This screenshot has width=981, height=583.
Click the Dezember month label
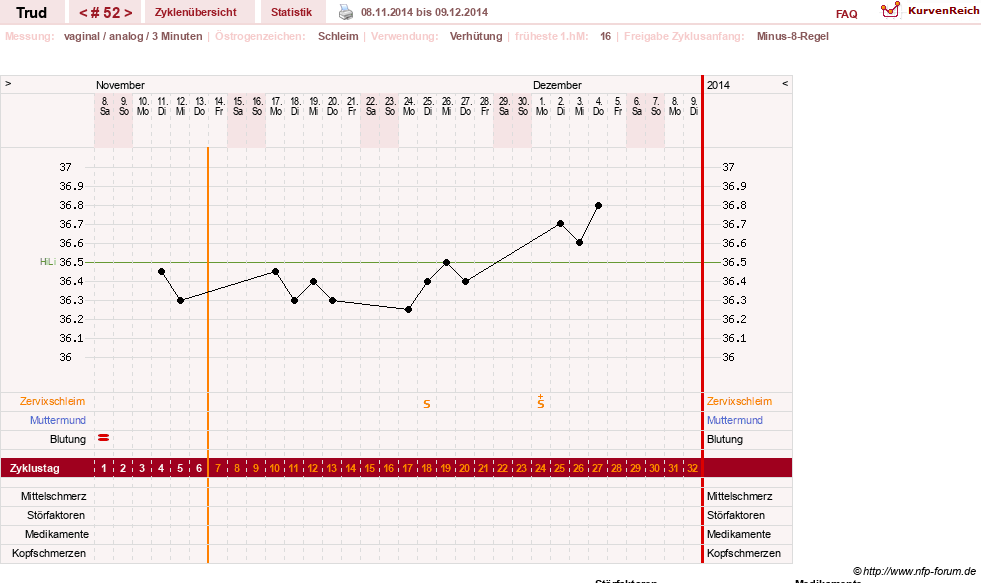click(x=557, y=85)
